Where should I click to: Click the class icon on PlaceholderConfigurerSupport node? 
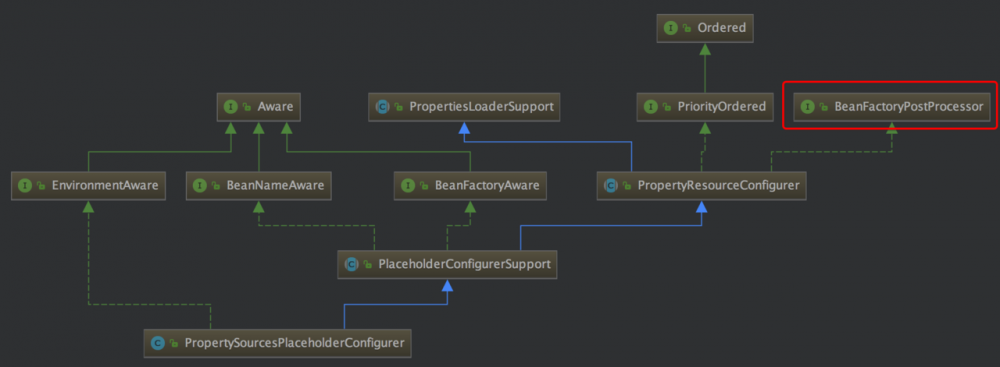(351, 264)
